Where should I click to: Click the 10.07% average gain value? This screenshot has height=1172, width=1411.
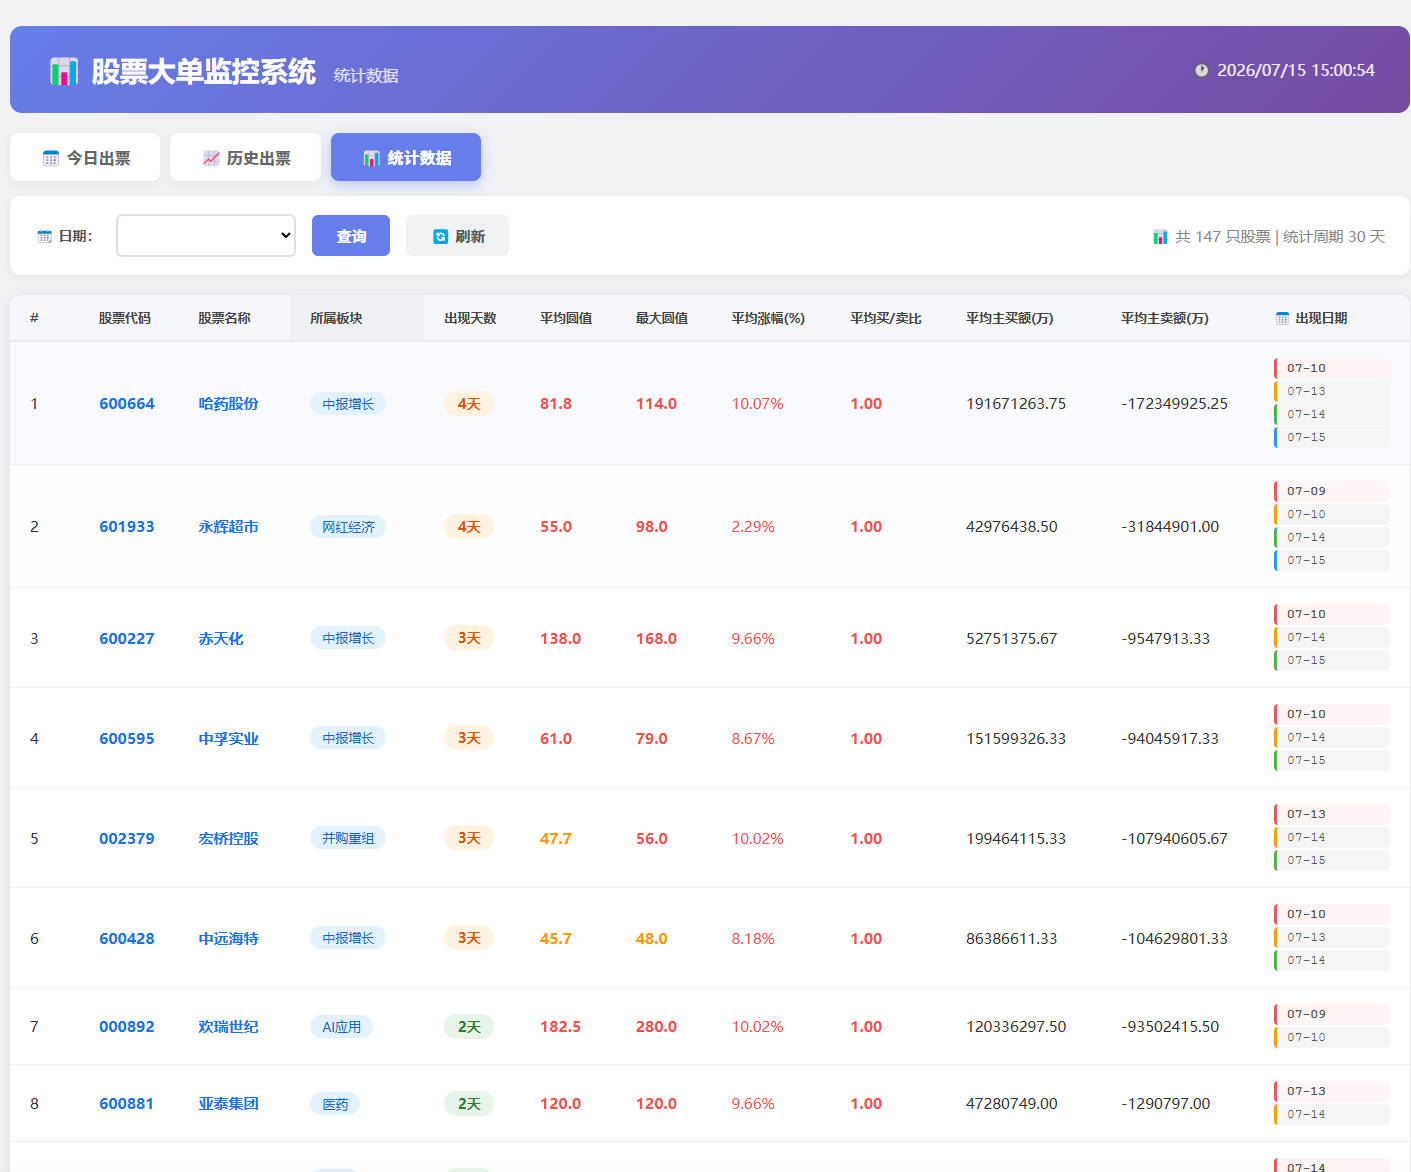click(x=757, y=404)
